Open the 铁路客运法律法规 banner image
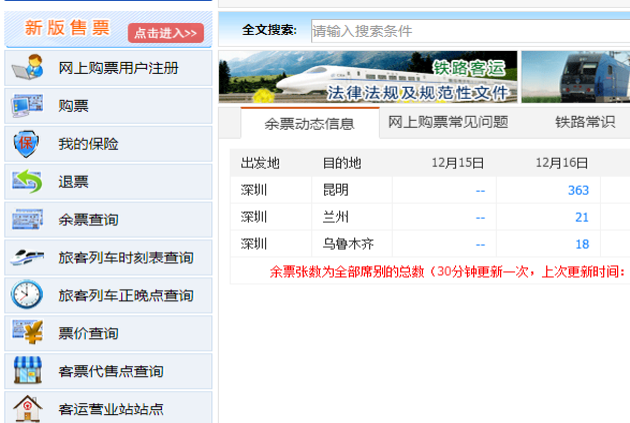Image resolution: width=630 pixels, height=423 pixels. 368,77
